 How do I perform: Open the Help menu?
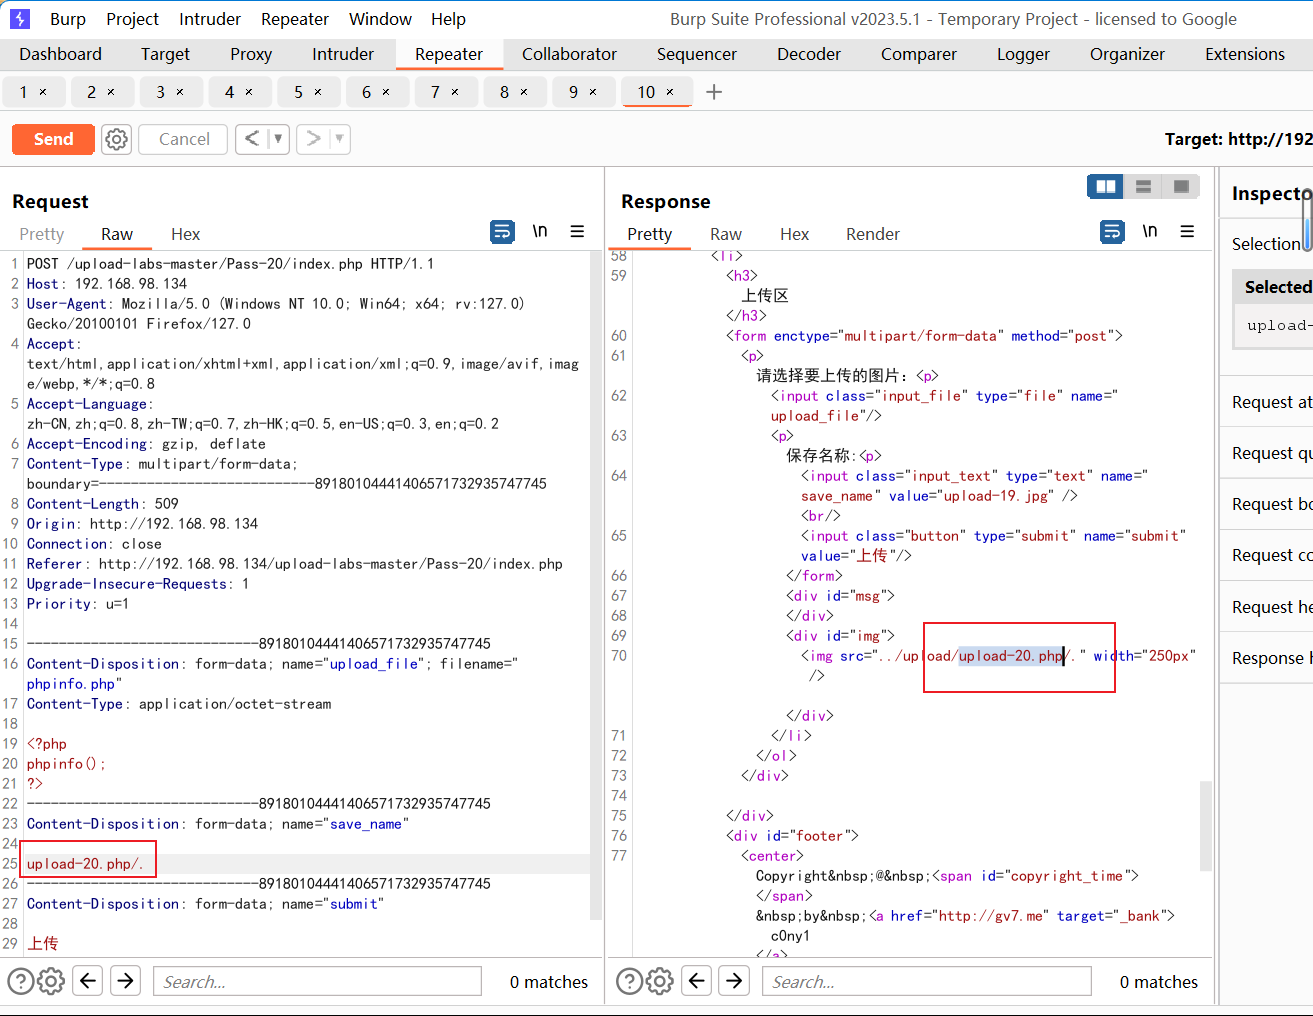tap(448, 19)
